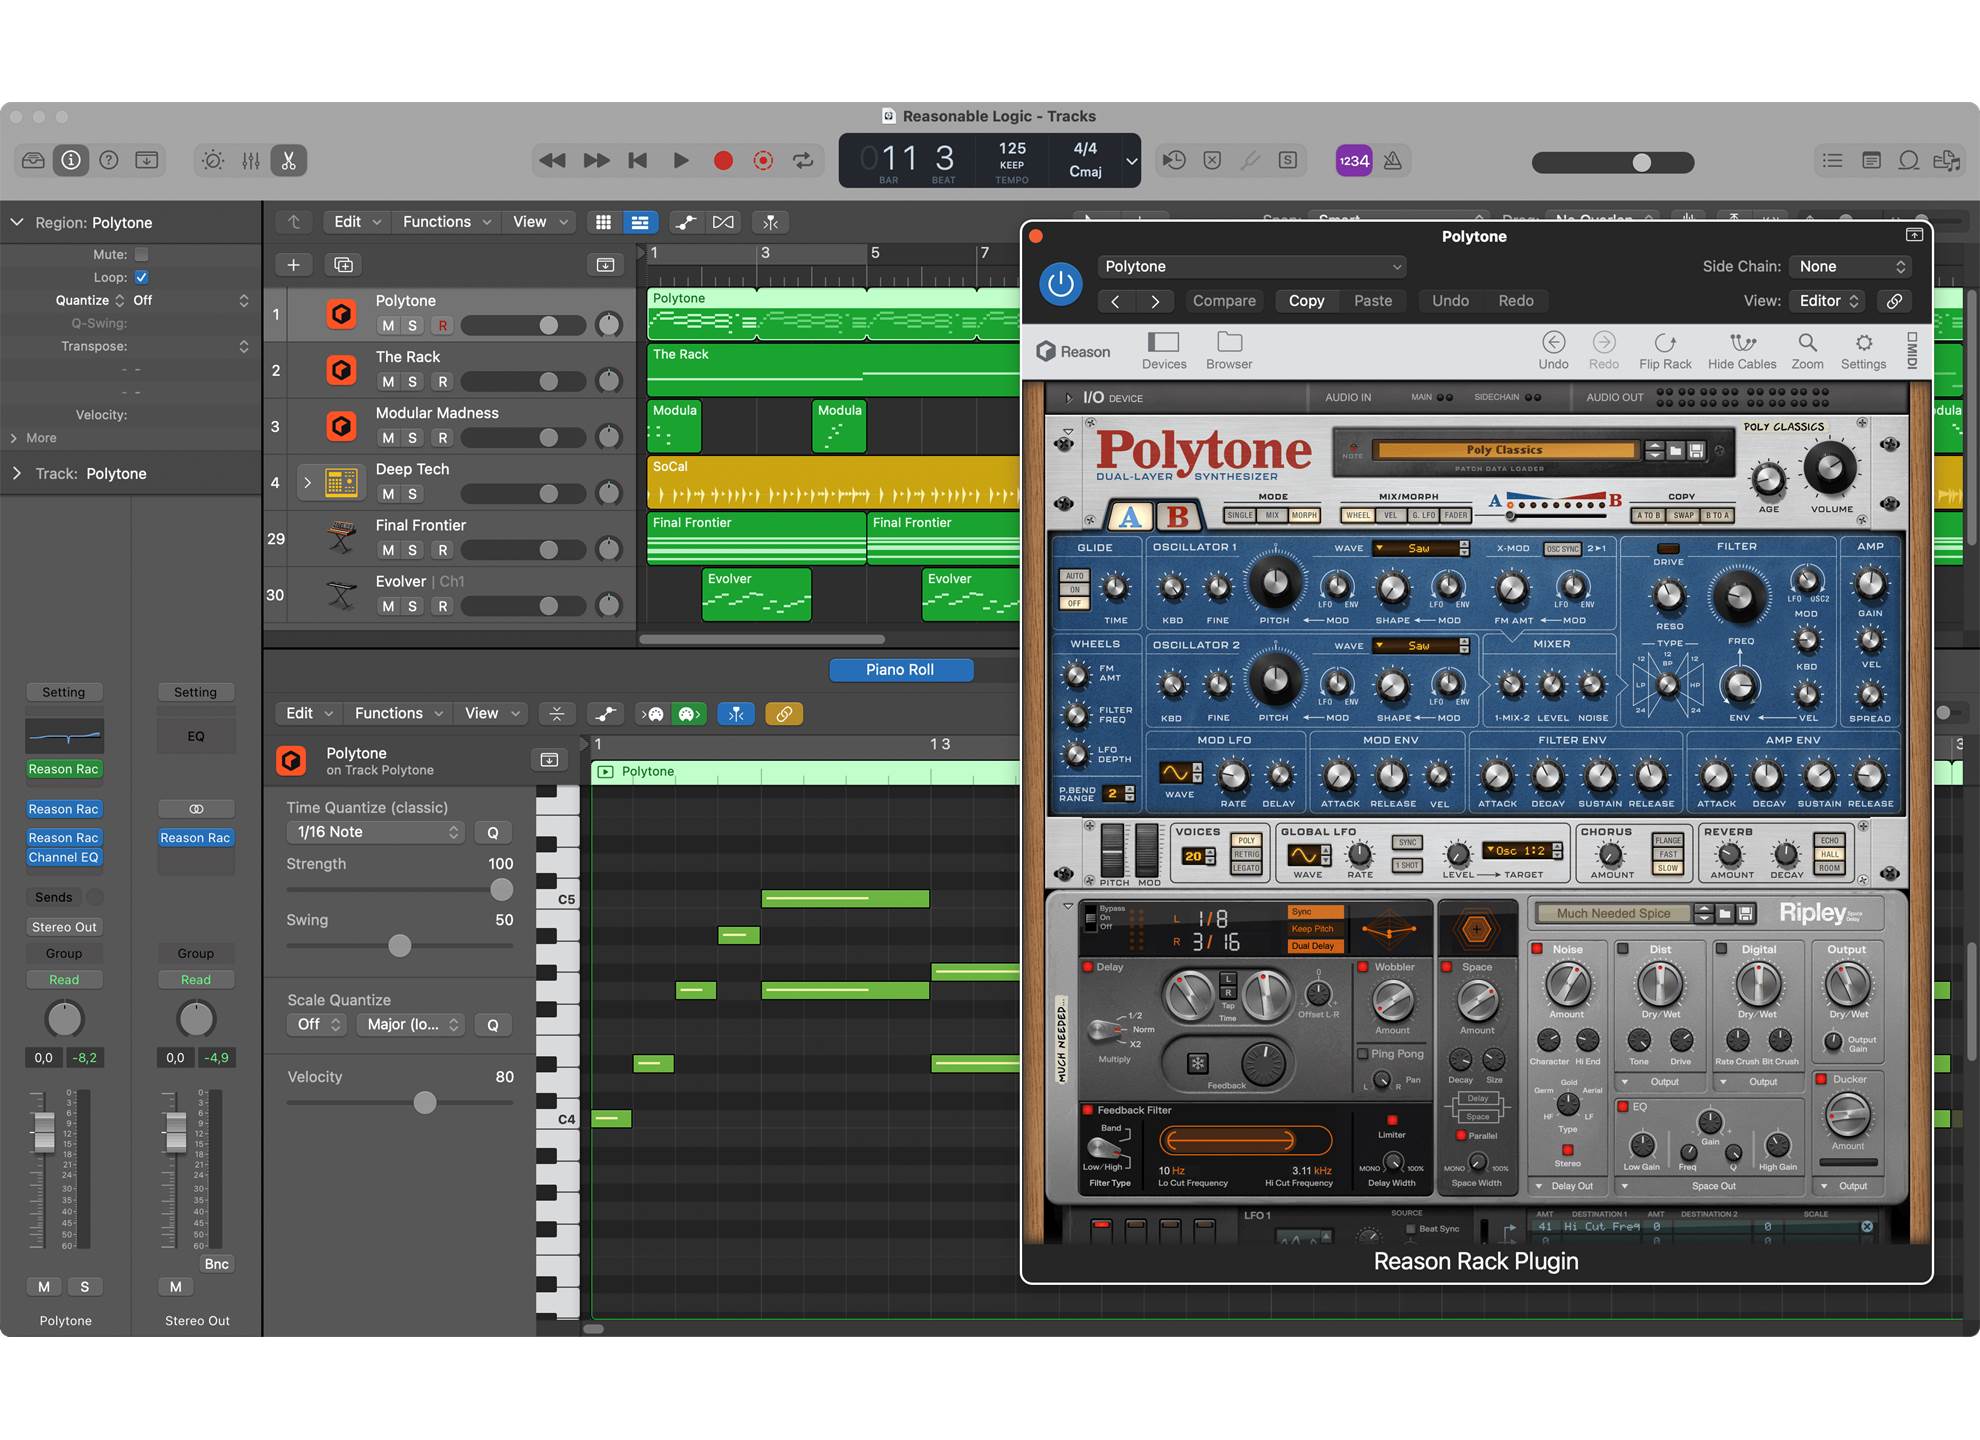Click Hide Cables icon in Reason plugin
Screen dimensions: 1980x1440
pyautogui.click(x=1742, y=350)
